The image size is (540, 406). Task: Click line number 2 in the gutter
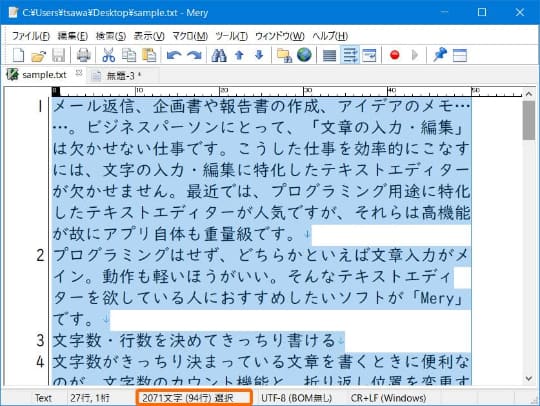(40, 256)
